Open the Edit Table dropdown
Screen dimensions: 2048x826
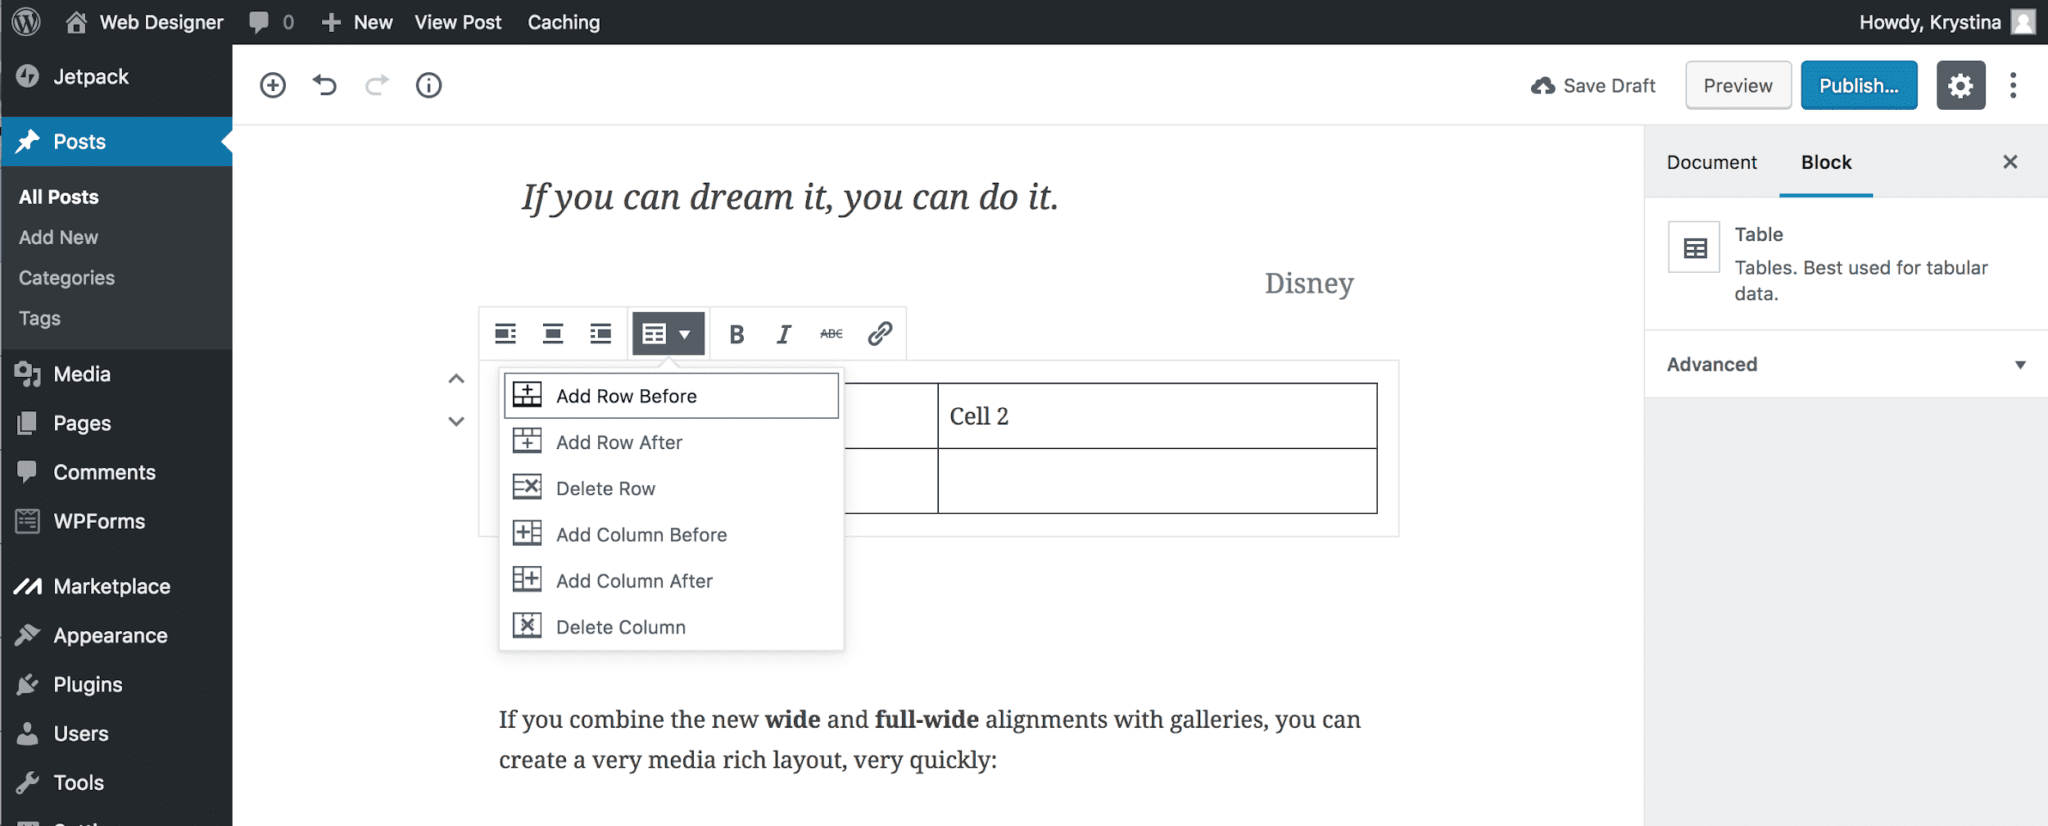point(668,334)
